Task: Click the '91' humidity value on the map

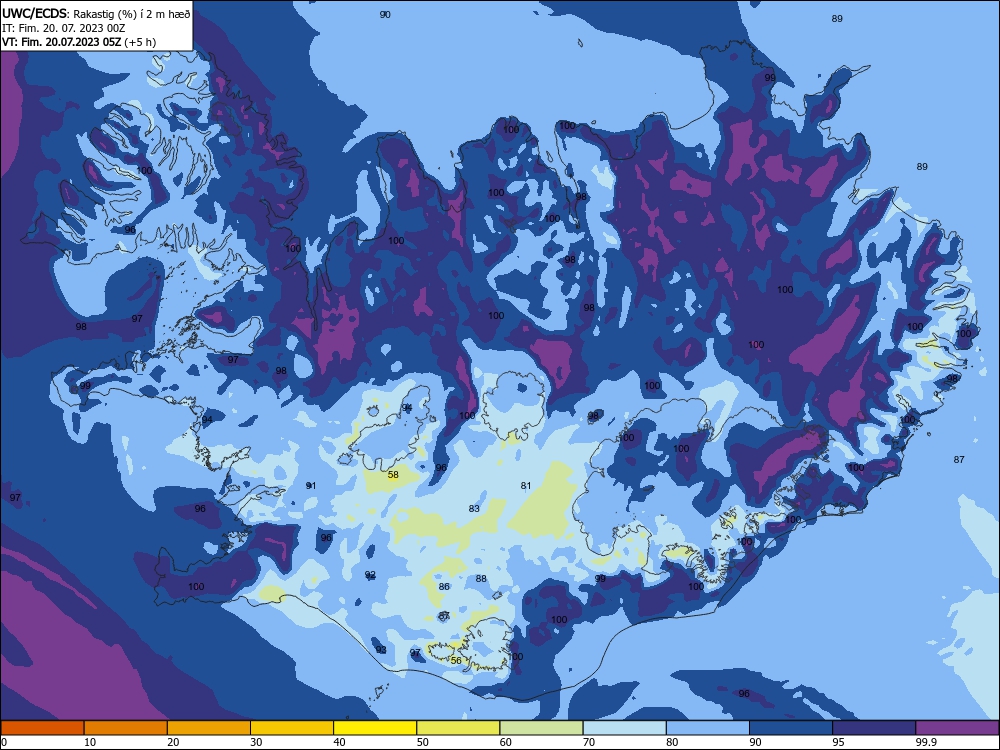Action: [x=311, y=486]
